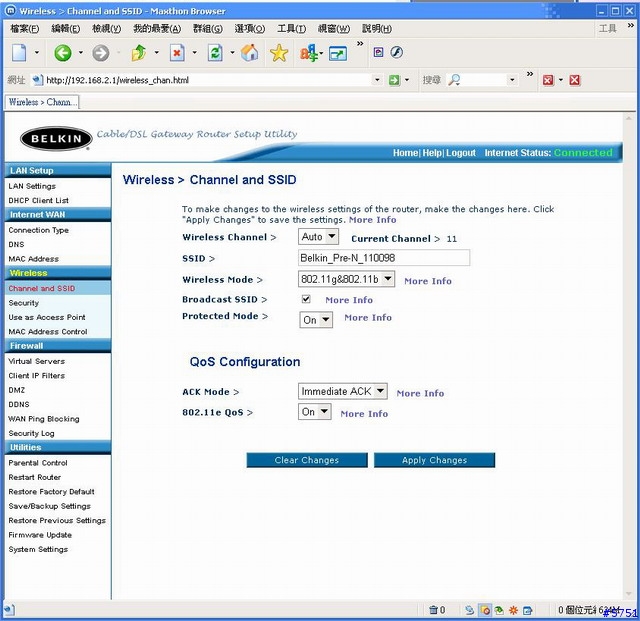This screenshot has height=621, width=640.
Task: Click the new page toolbar icon
Action: pyautogui.click(x=19, y=53)
